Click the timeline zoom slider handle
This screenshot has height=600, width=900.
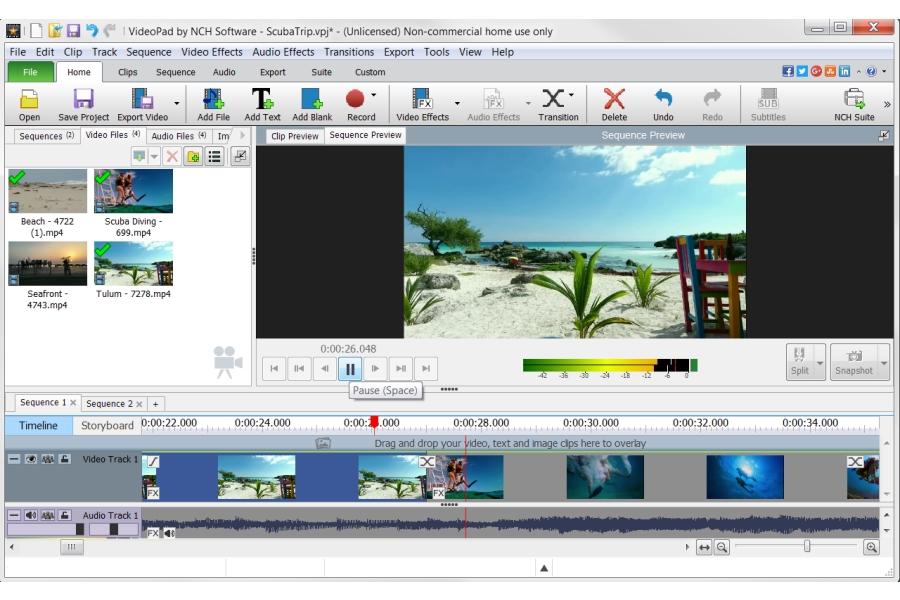(x=807, y=547)
